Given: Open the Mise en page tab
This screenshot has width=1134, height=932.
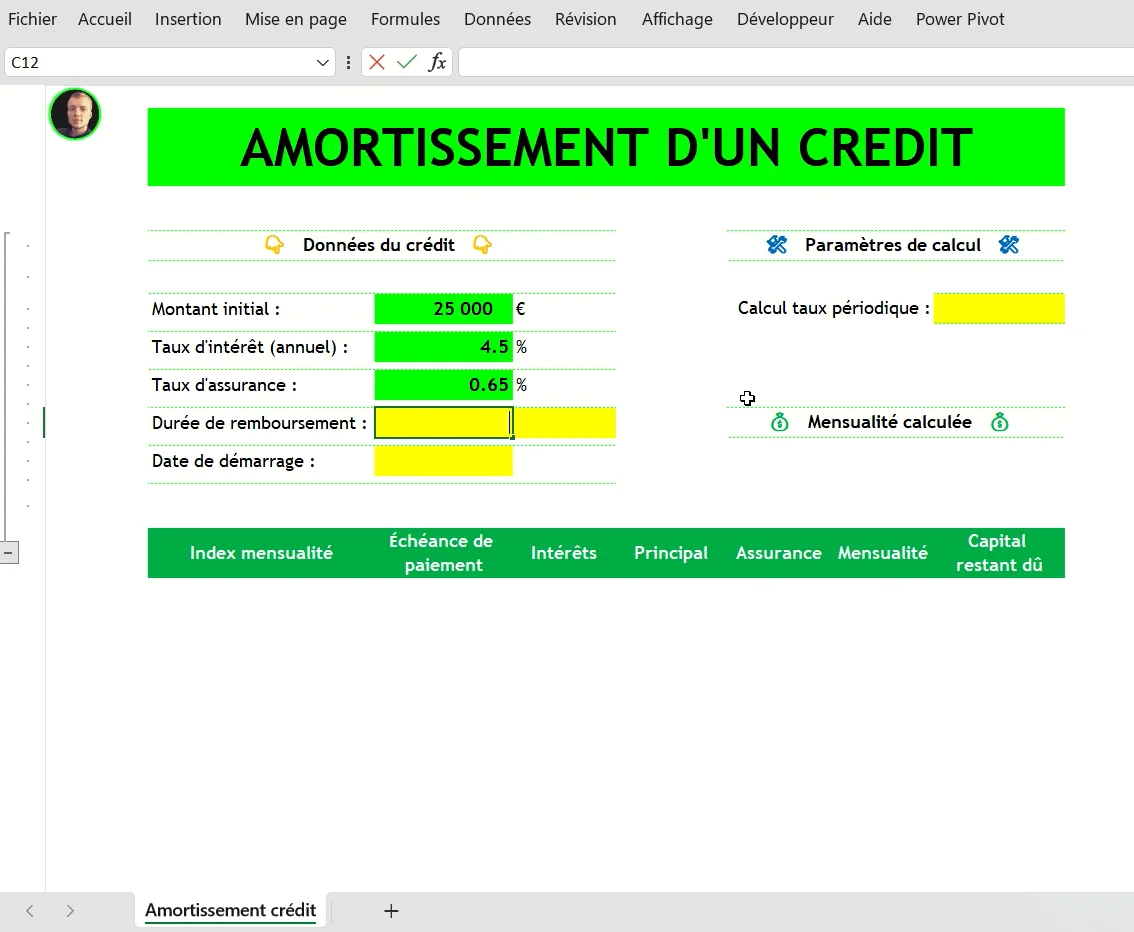Looking at the screenshot, I should coord(296,20).
